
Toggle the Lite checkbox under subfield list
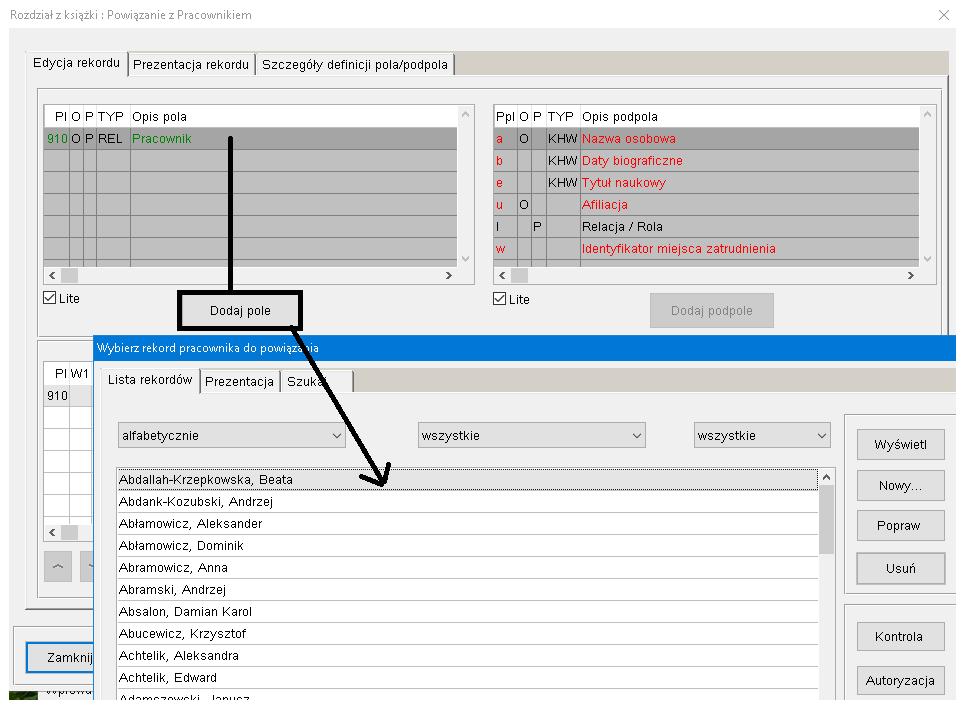(x=500, y=299)
